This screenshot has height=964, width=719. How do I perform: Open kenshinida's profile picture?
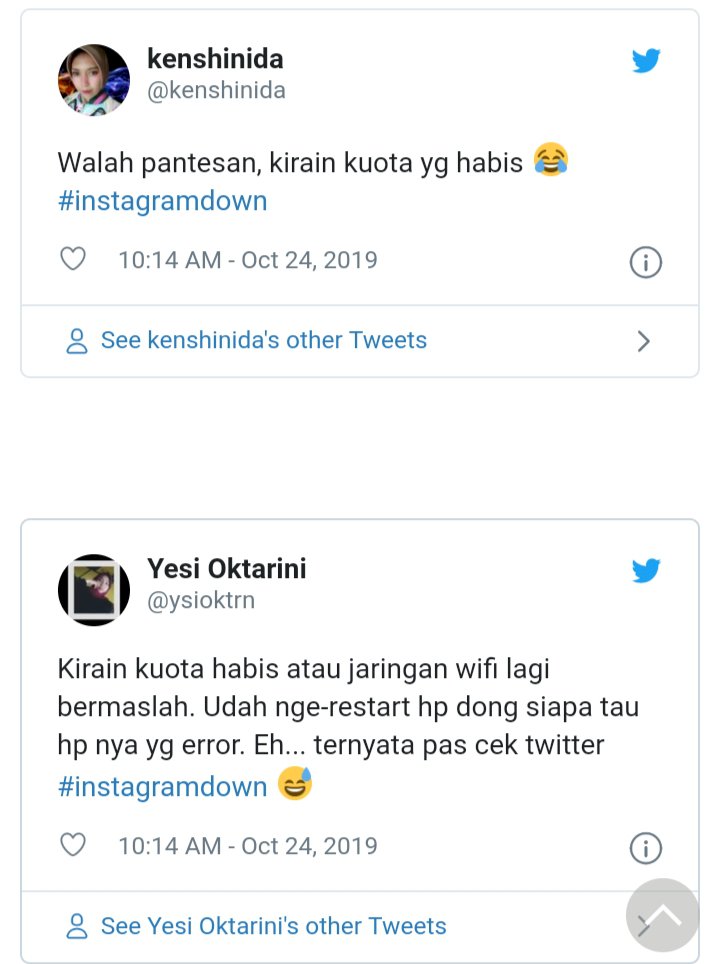tap(94, 80)
